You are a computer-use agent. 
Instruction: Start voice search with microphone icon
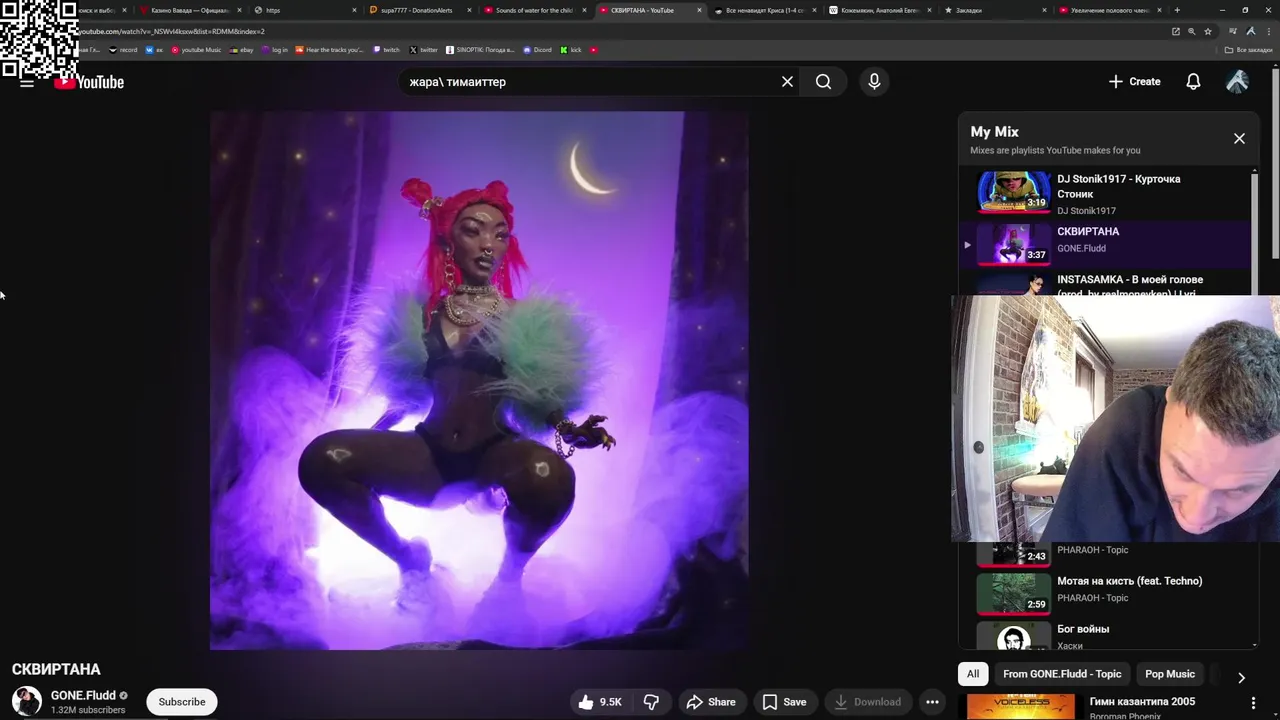874,82
